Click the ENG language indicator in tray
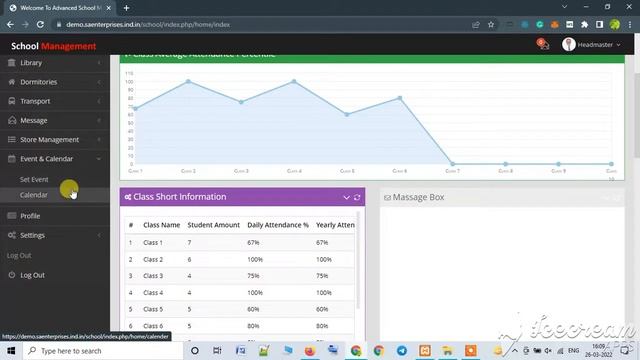This screenshot has height=360, width=640. tap(573, 351)
